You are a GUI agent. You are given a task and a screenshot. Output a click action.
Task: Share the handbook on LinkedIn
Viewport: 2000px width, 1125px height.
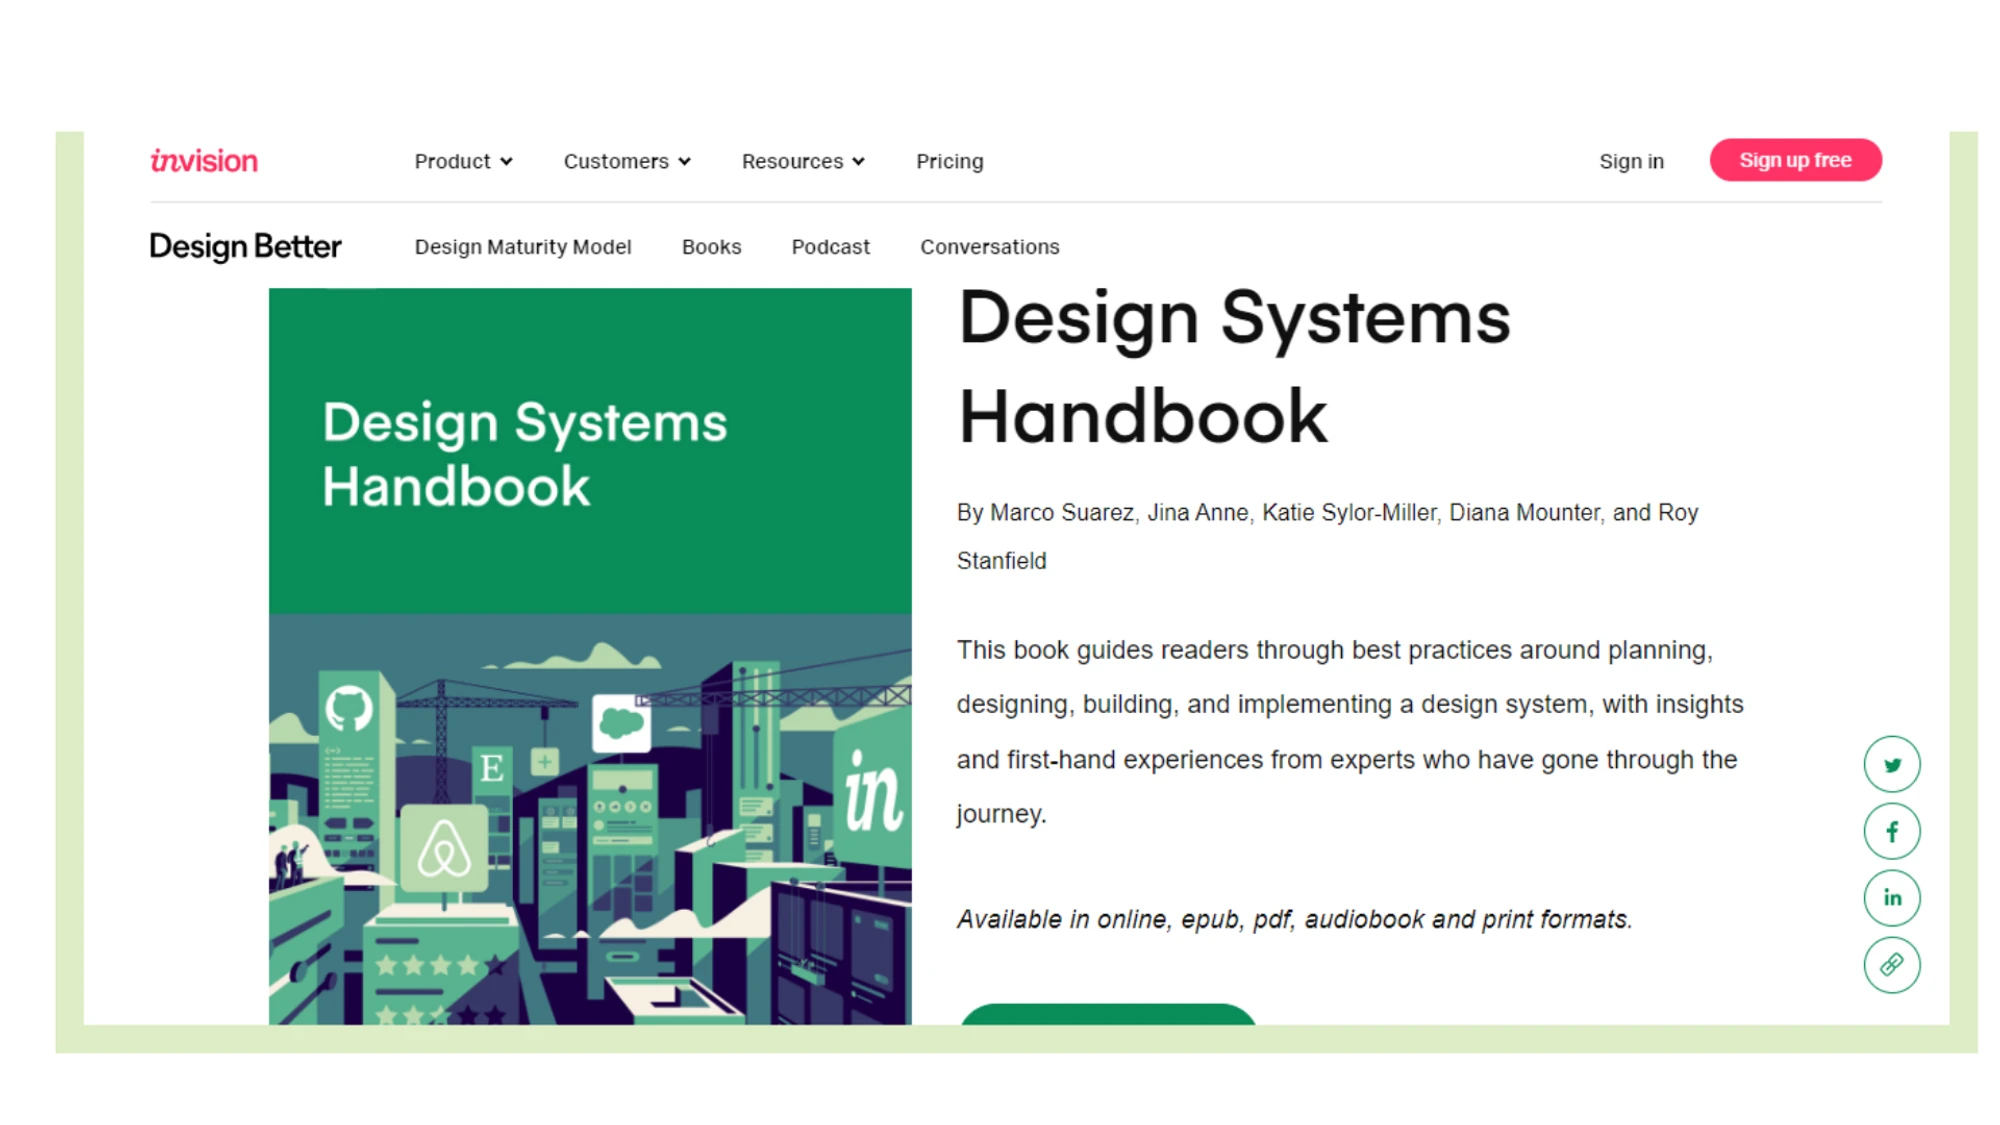(1892, 897)
